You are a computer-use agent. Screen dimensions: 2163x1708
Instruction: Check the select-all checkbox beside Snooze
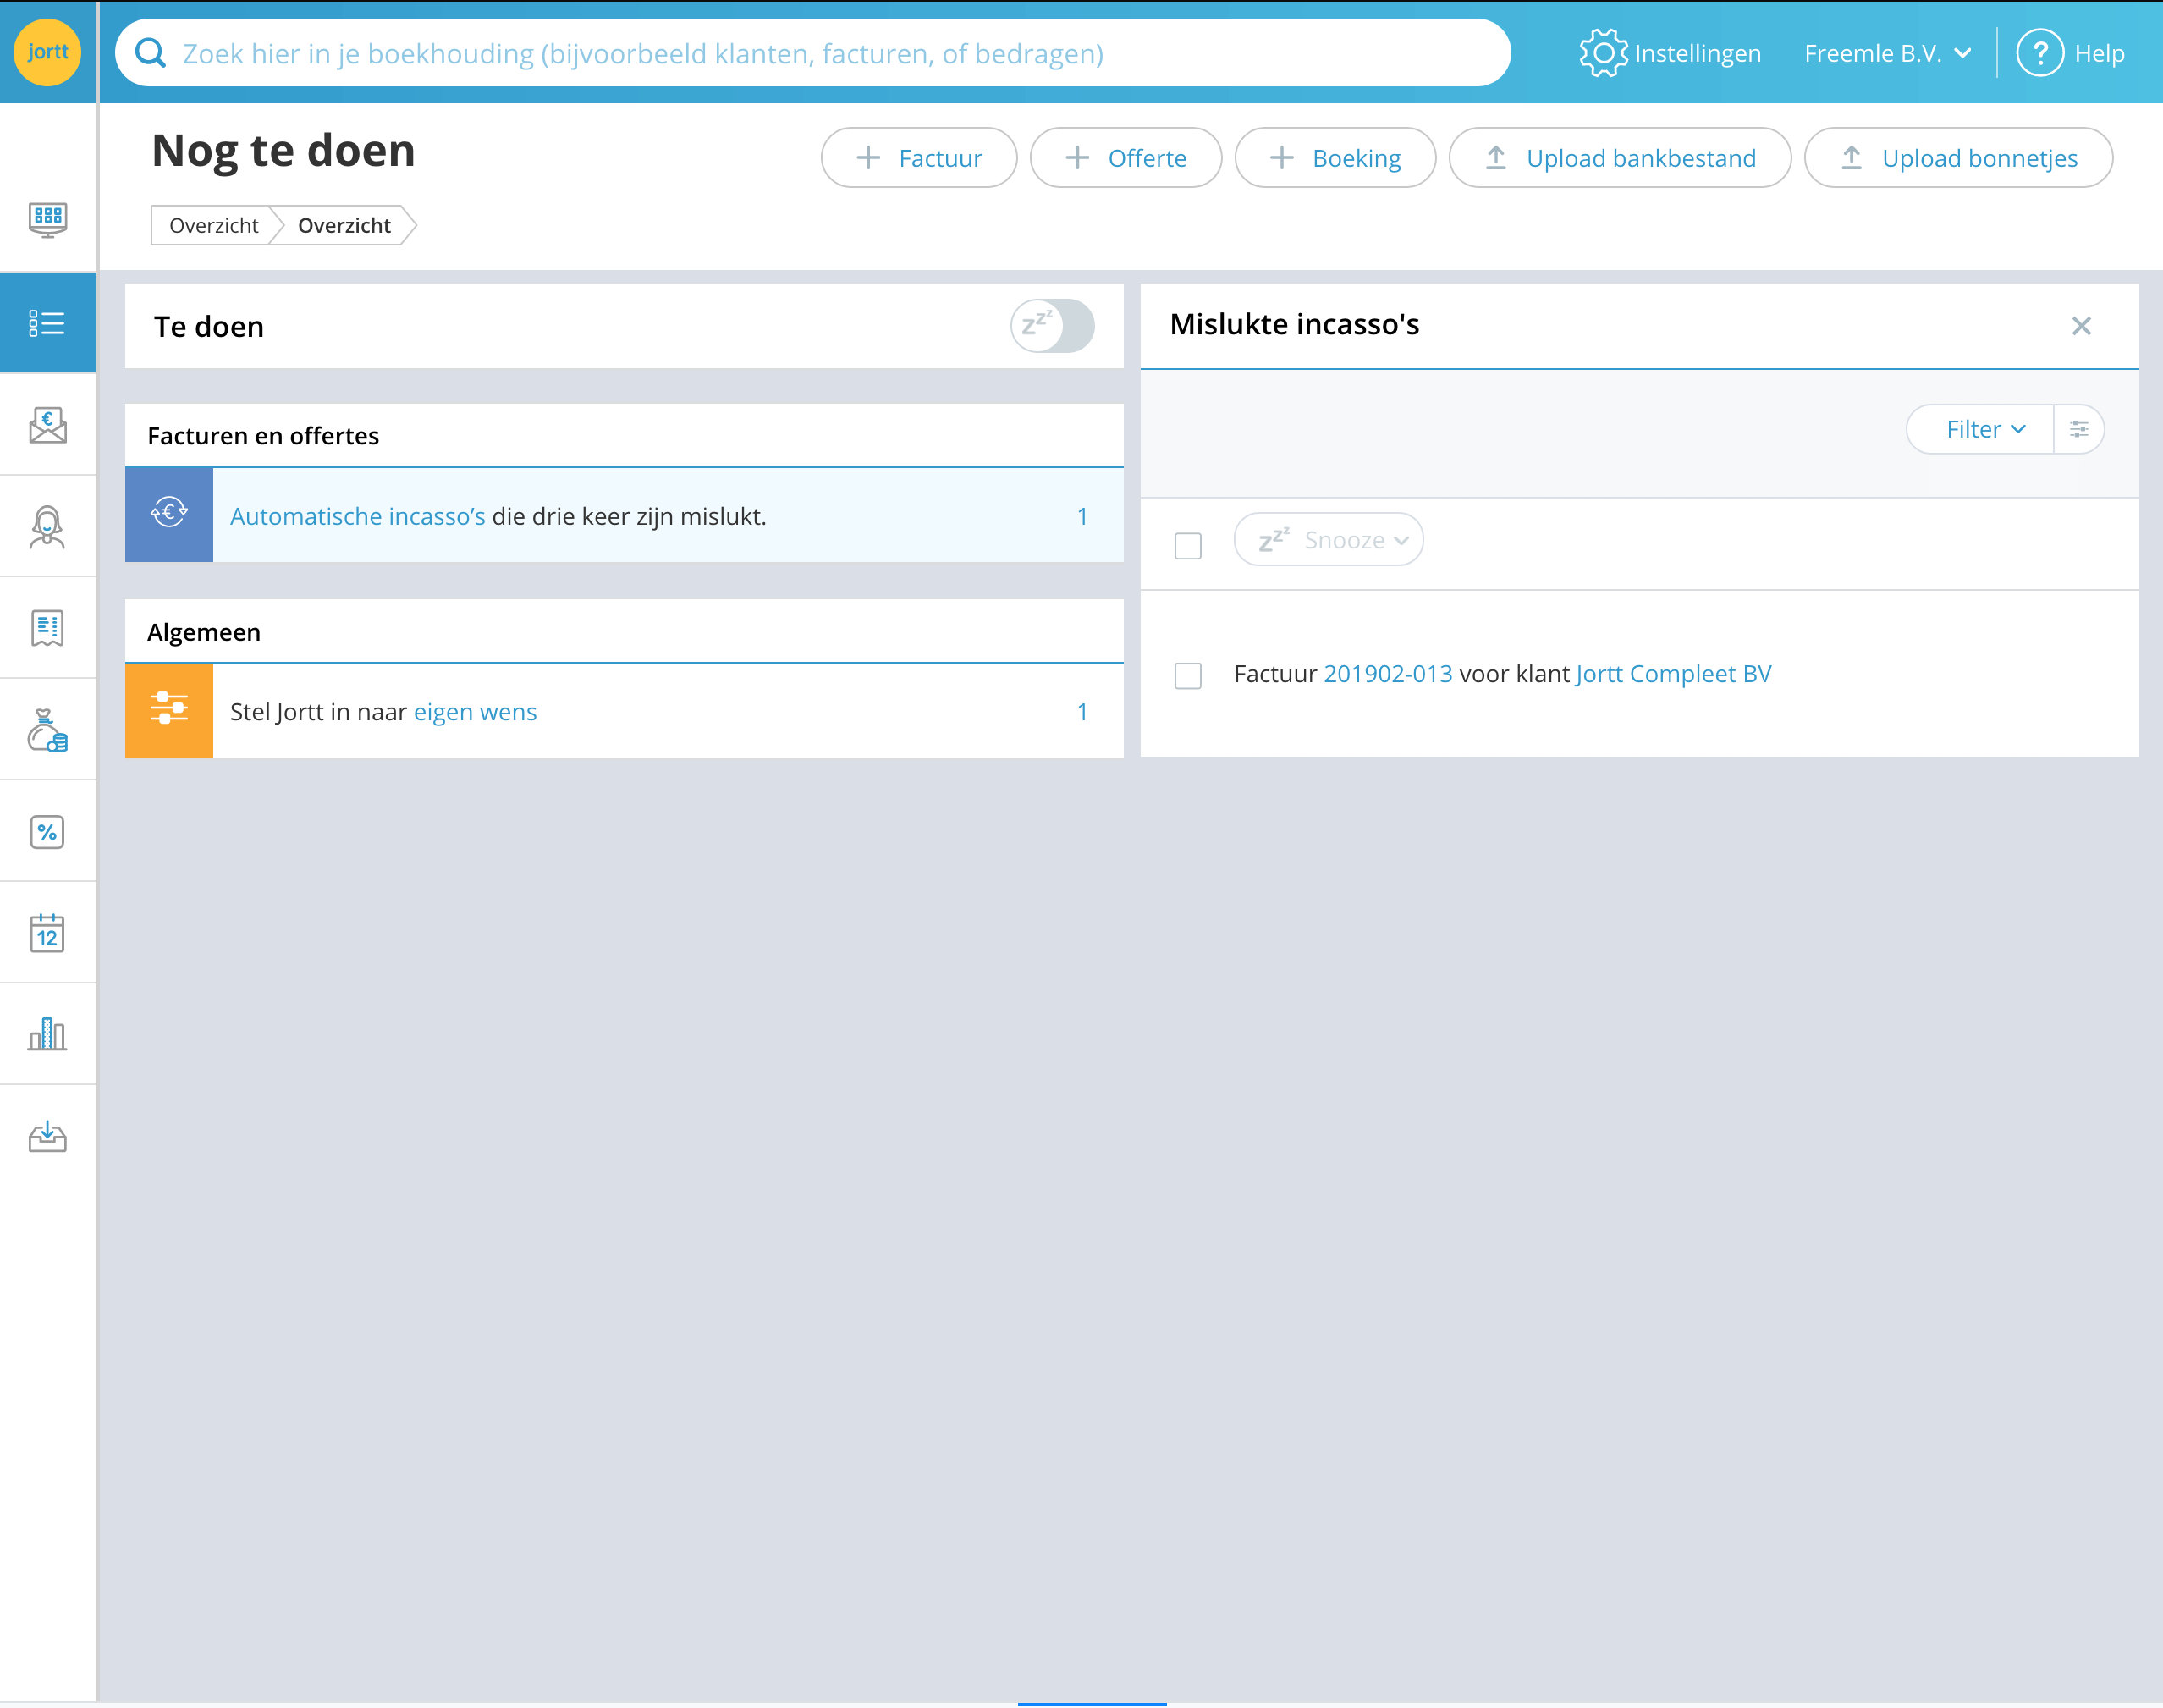pyautogui.click(x=1187, y=546)
